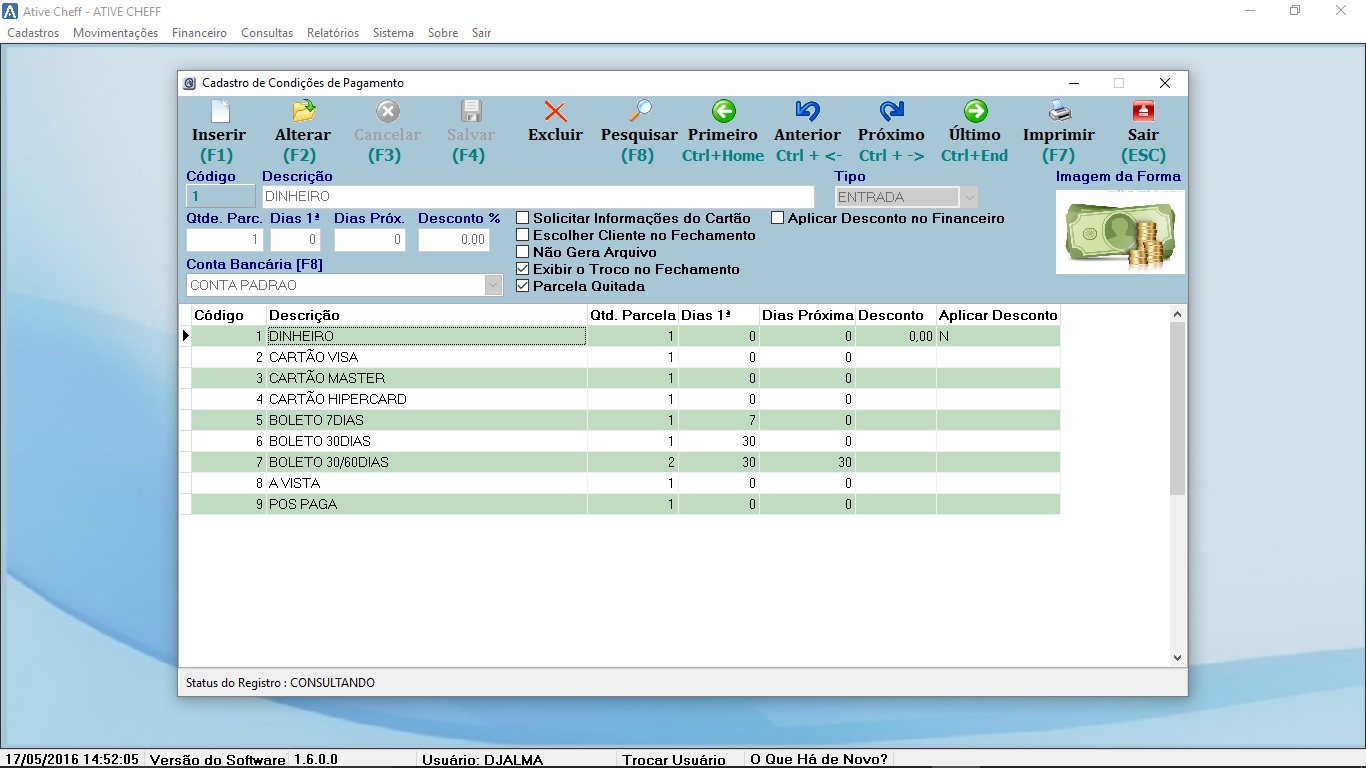This screenshot has height=768, width=1366.
Task: Click the Sair menu item
Action: tap(481, 33)
